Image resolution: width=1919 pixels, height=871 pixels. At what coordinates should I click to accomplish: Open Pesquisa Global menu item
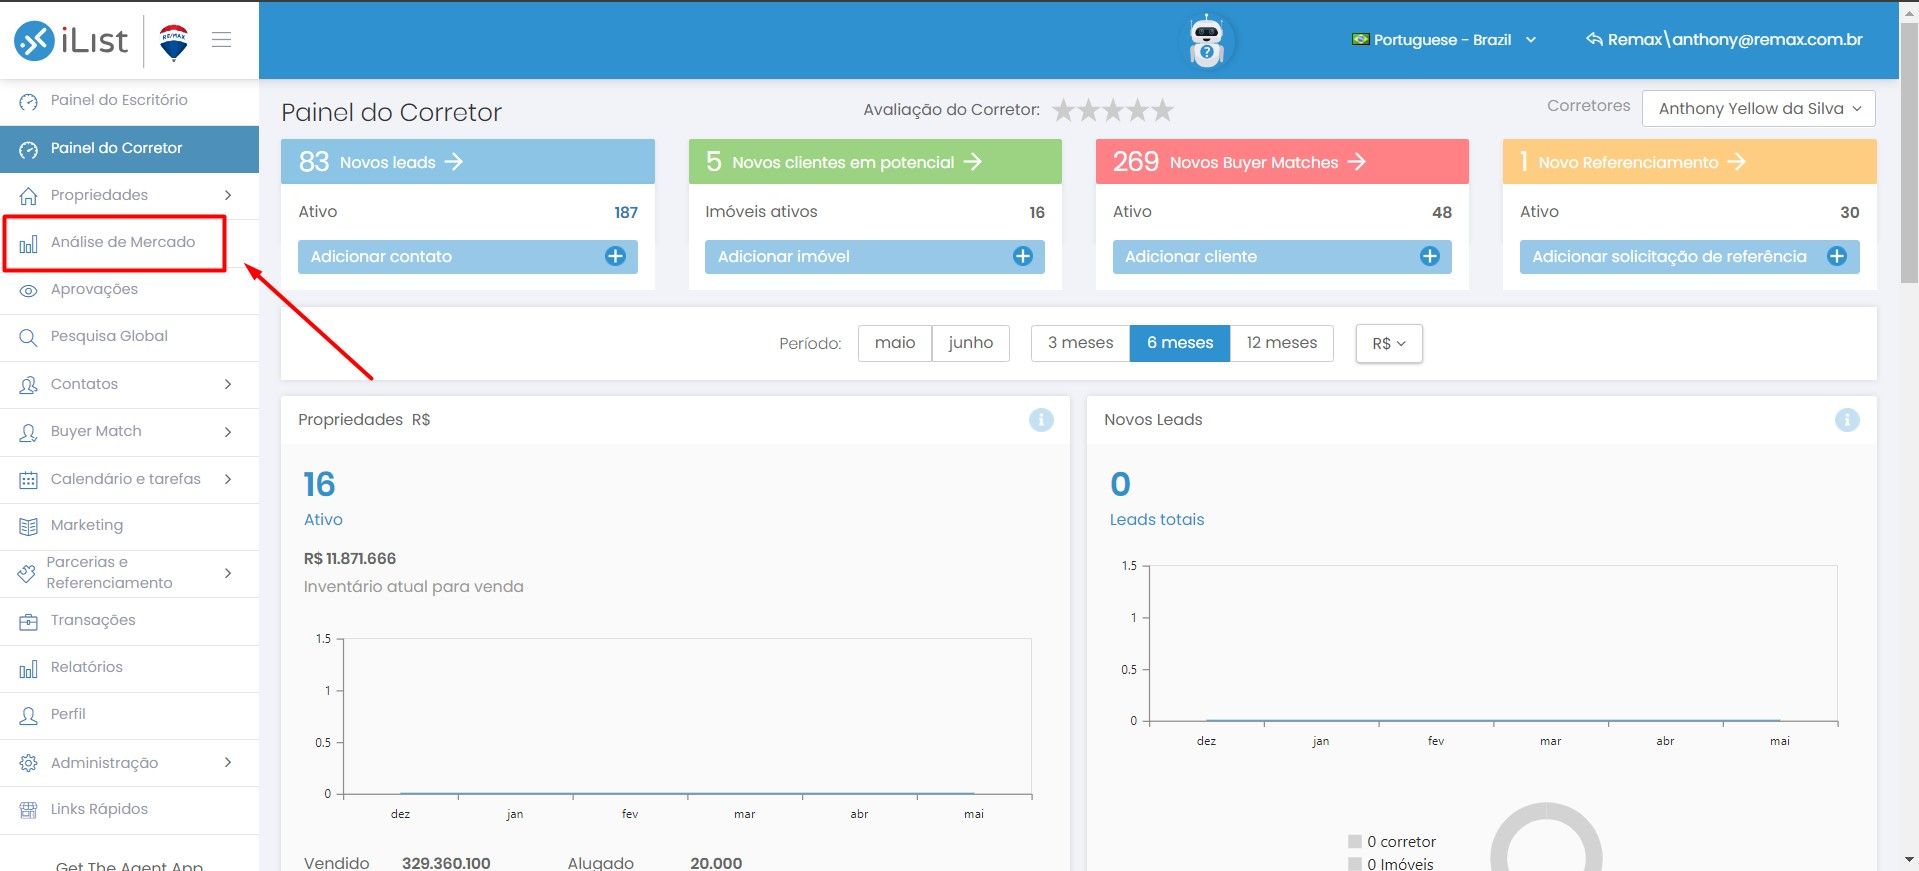pos(129,337)
